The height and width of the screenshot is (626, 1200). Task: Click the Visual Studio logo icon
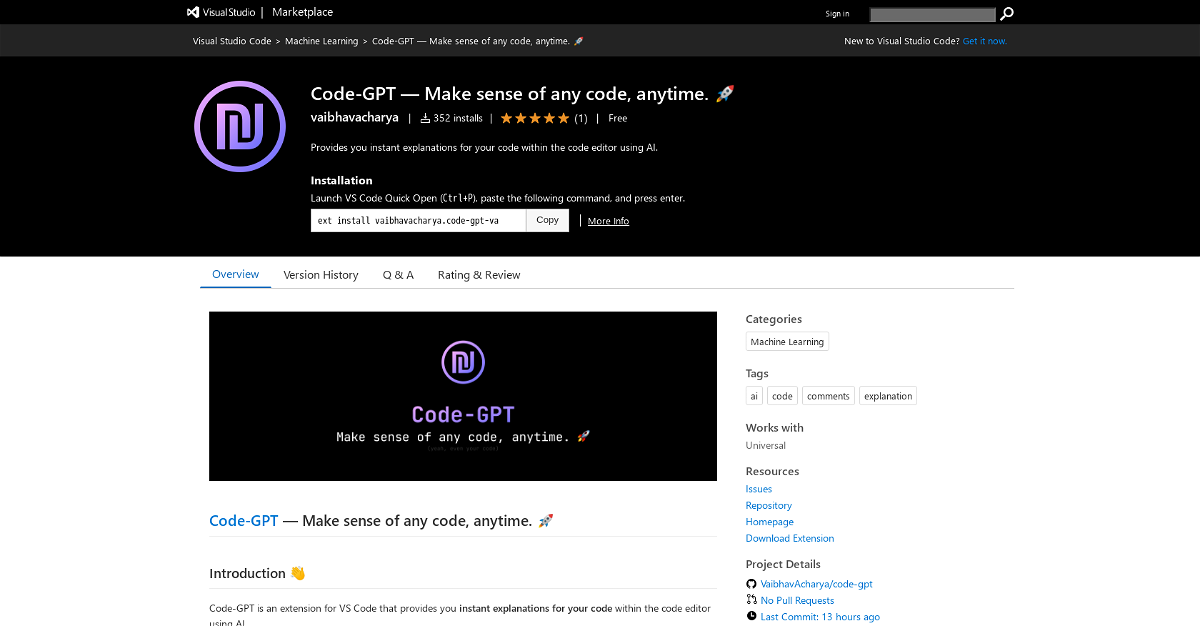[x=193, y=13]
